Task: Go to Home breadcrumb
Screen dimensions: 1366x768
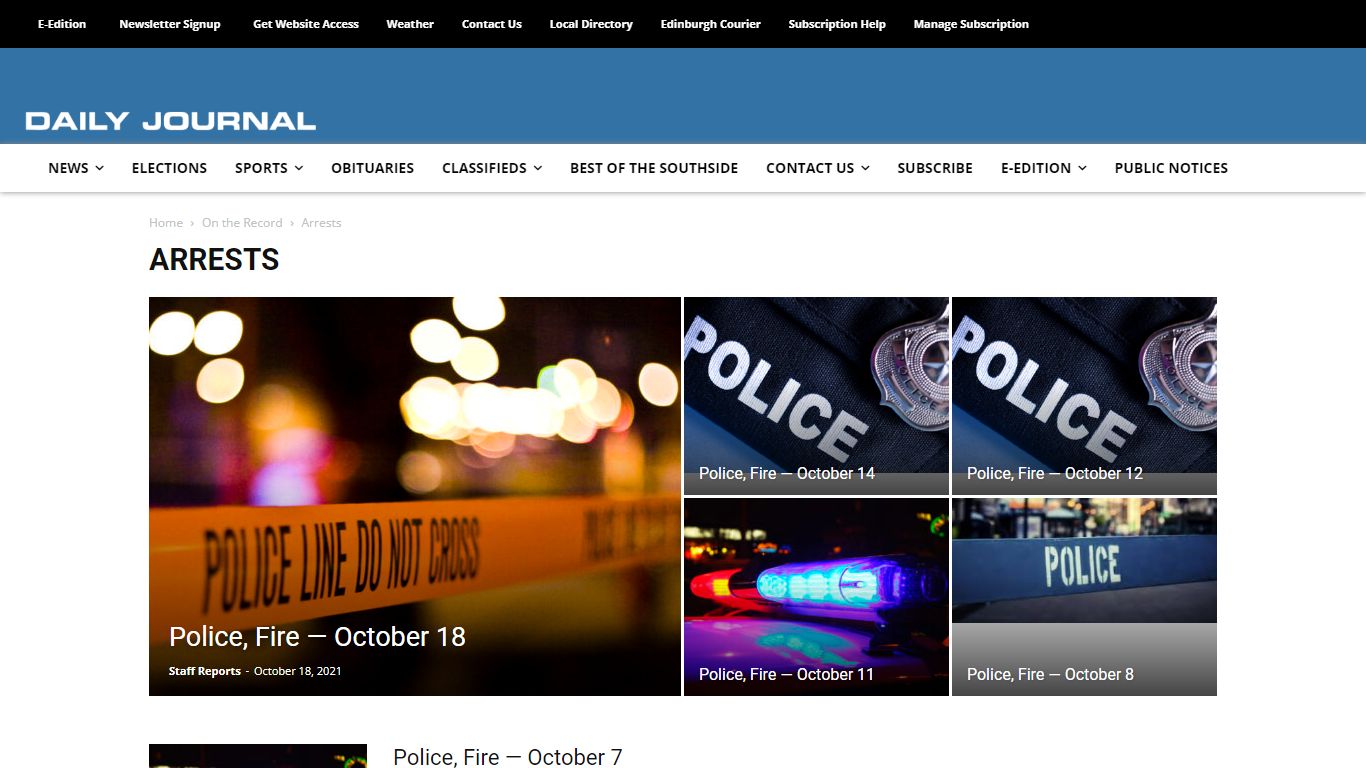Action: point(166,223)
